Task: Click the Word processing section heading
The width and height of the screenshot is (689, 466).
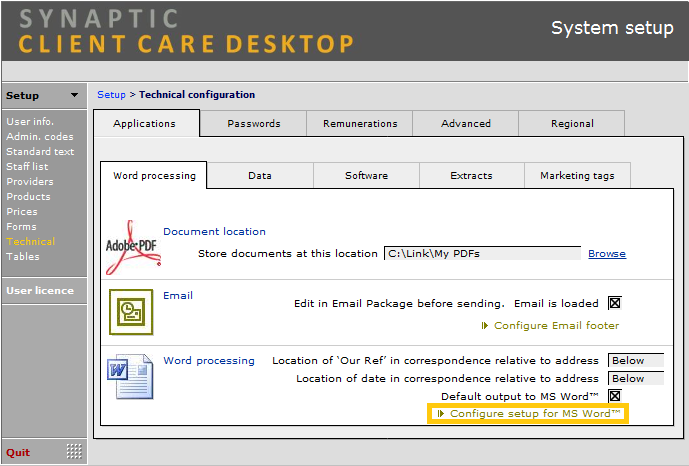Action: click(x=209, y=361)
